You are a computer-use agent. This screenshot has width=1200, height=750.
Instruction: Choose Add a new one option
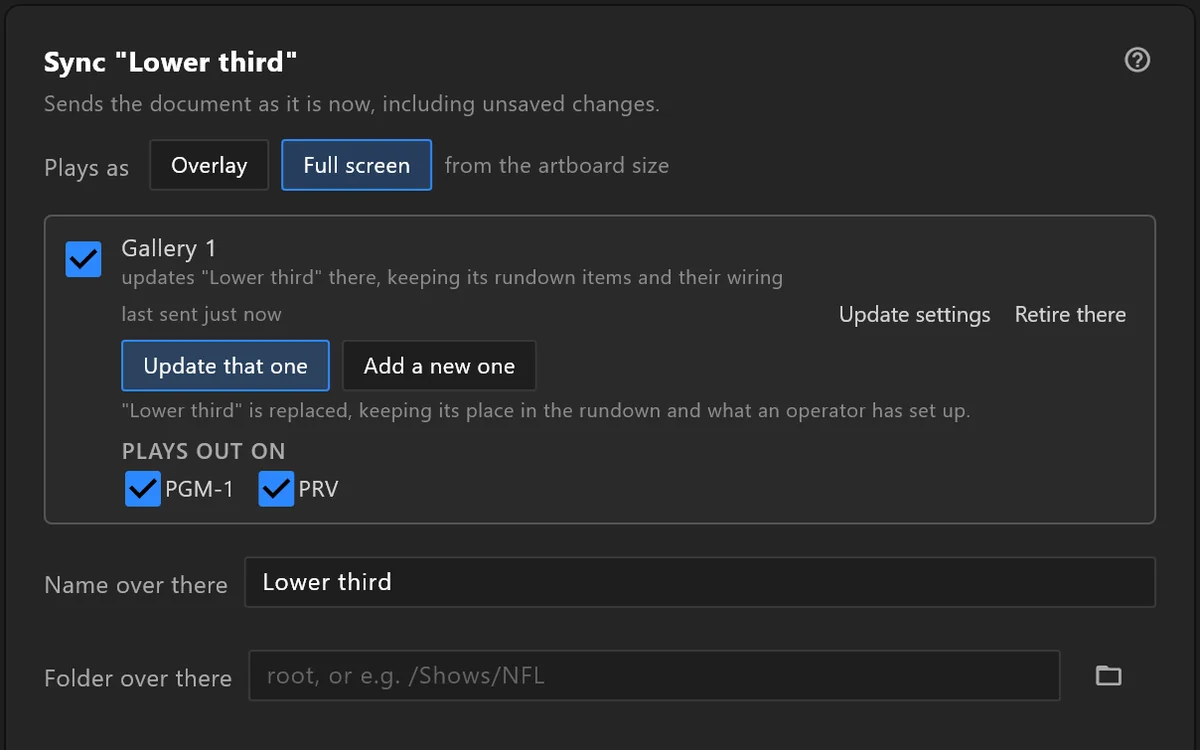[x=439, y=366]
